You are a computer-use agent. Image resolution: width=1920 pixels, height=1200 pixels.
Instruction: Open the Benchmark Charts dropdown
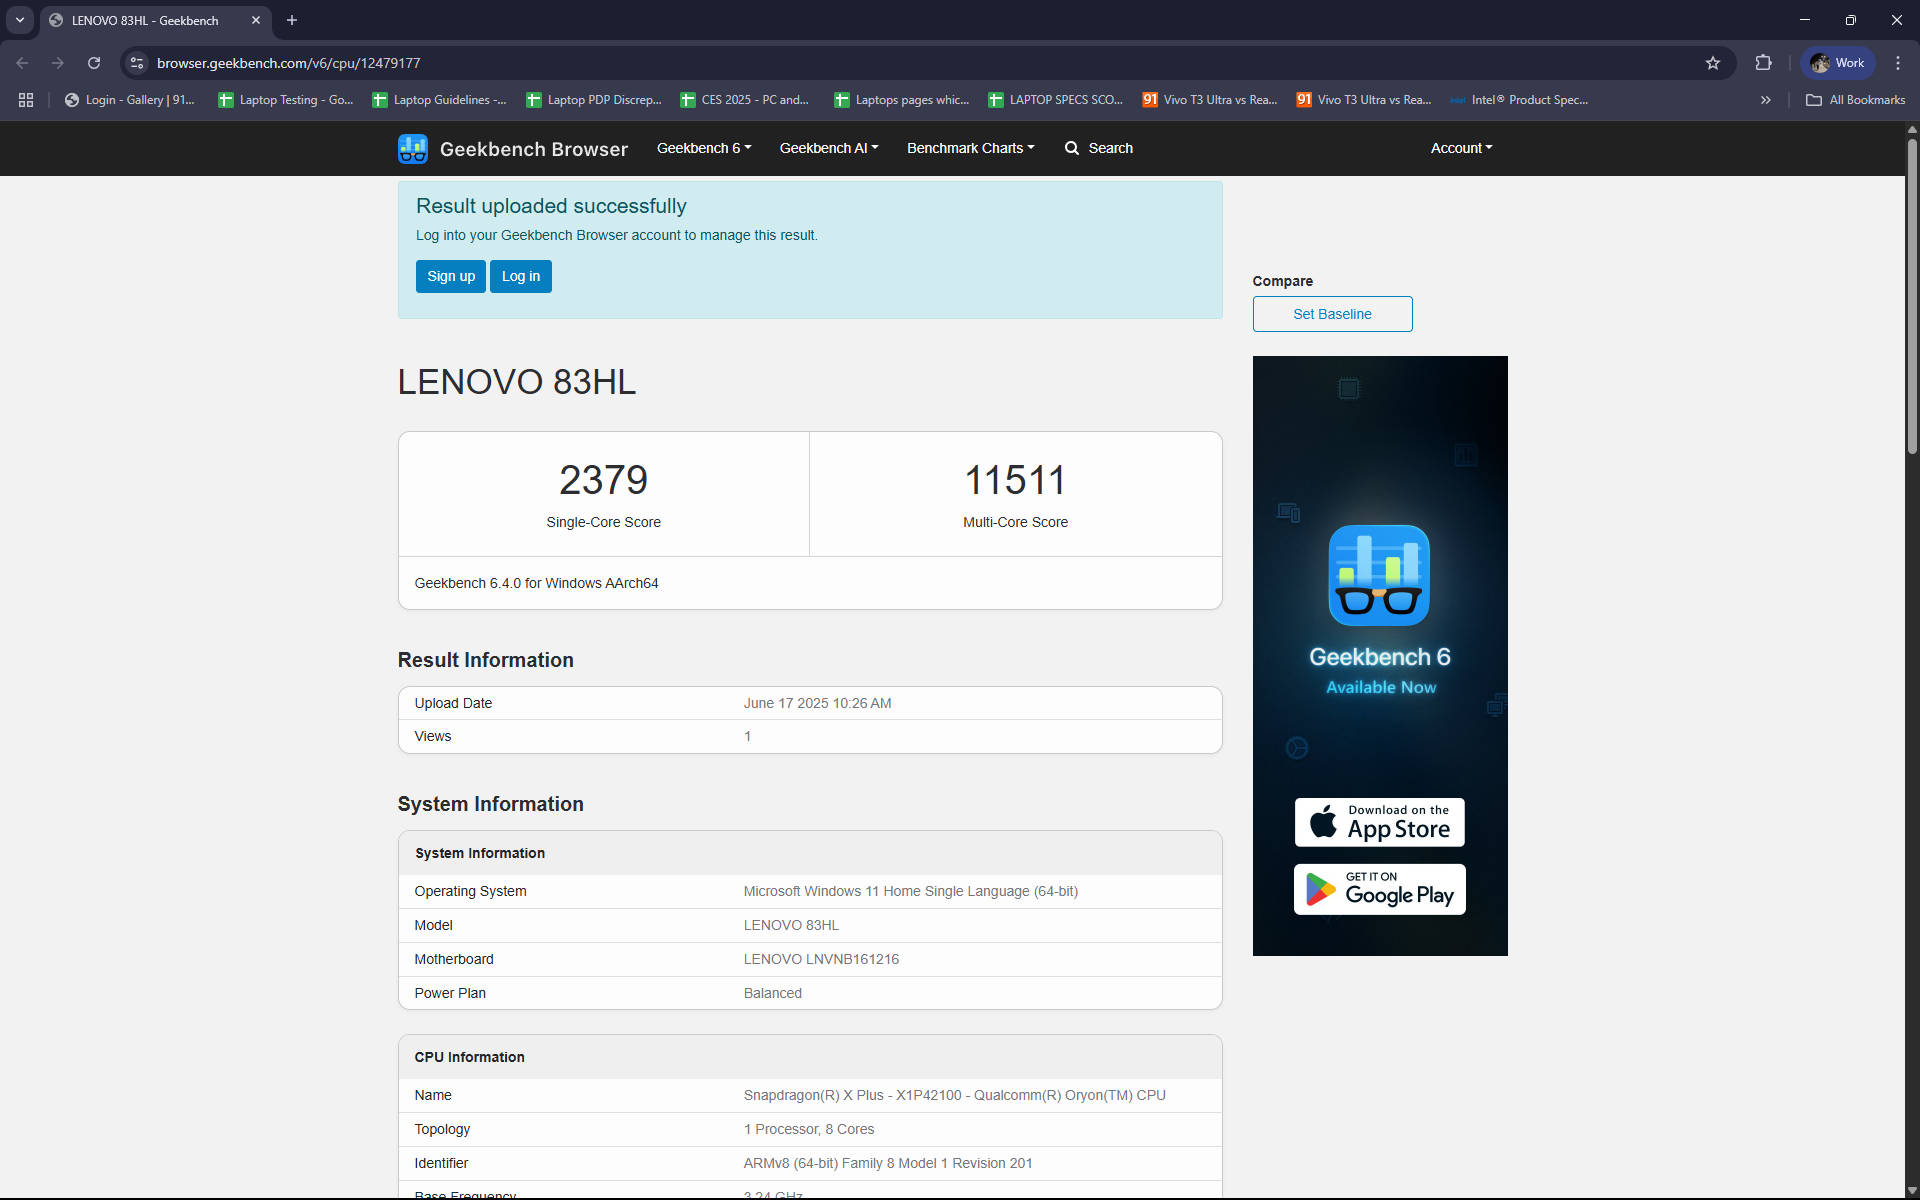coord(970,148)
